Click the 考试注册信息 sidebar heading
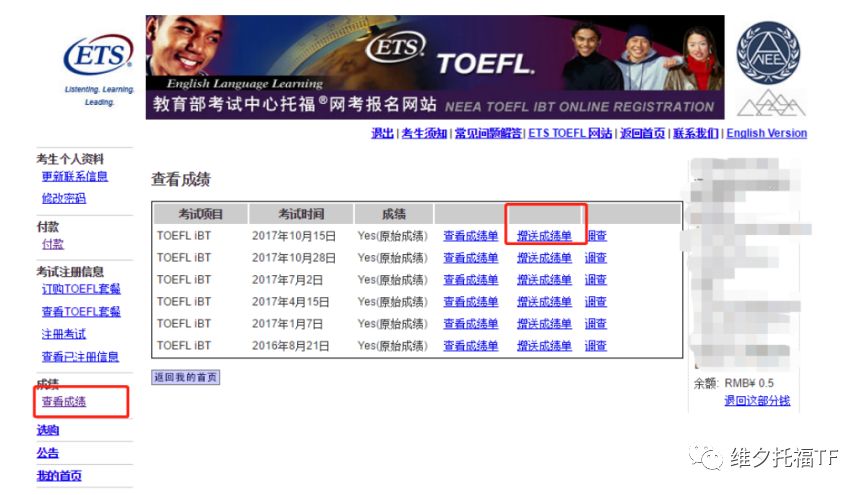This screenshot has height=495, width=866. tap(70, 271)
